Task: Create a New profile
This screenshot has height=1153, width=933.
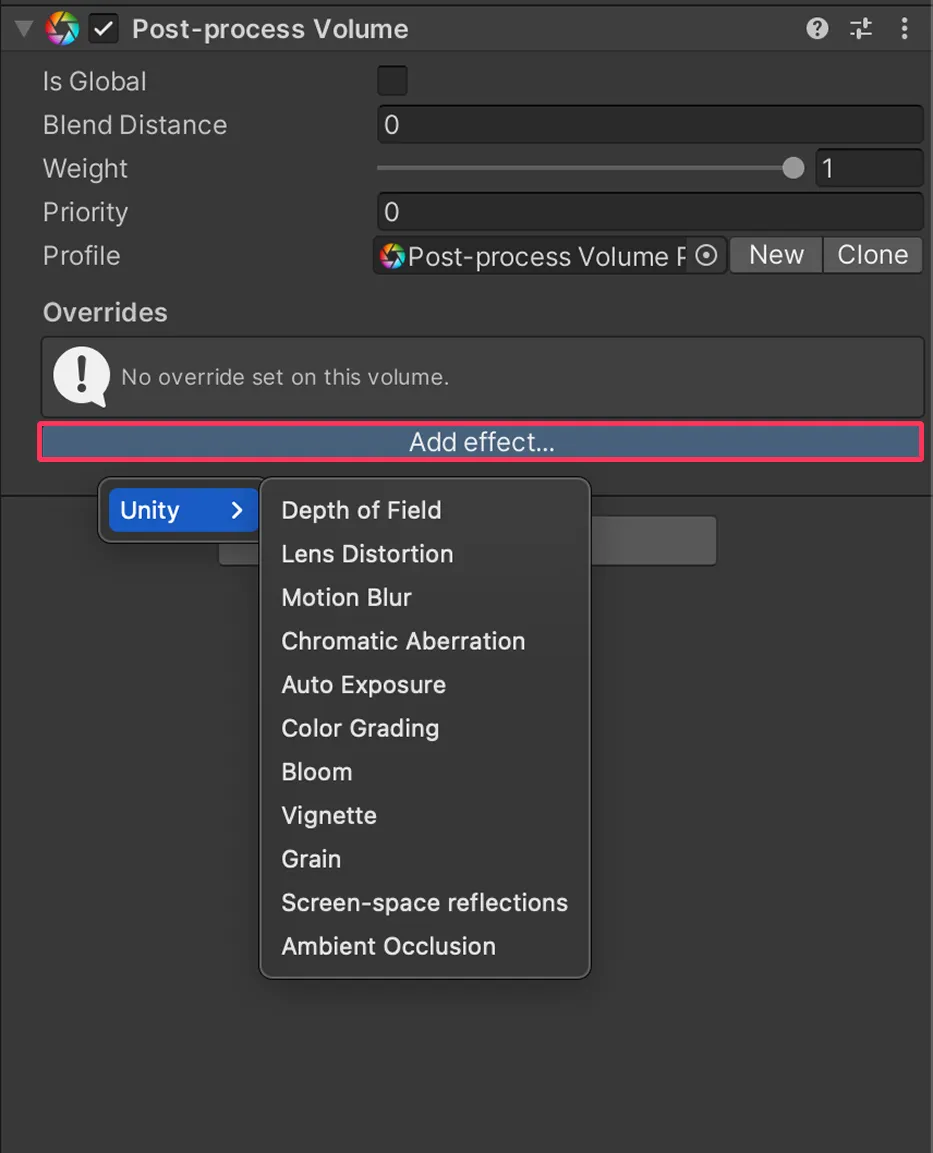Action: (x=776, y=255)
